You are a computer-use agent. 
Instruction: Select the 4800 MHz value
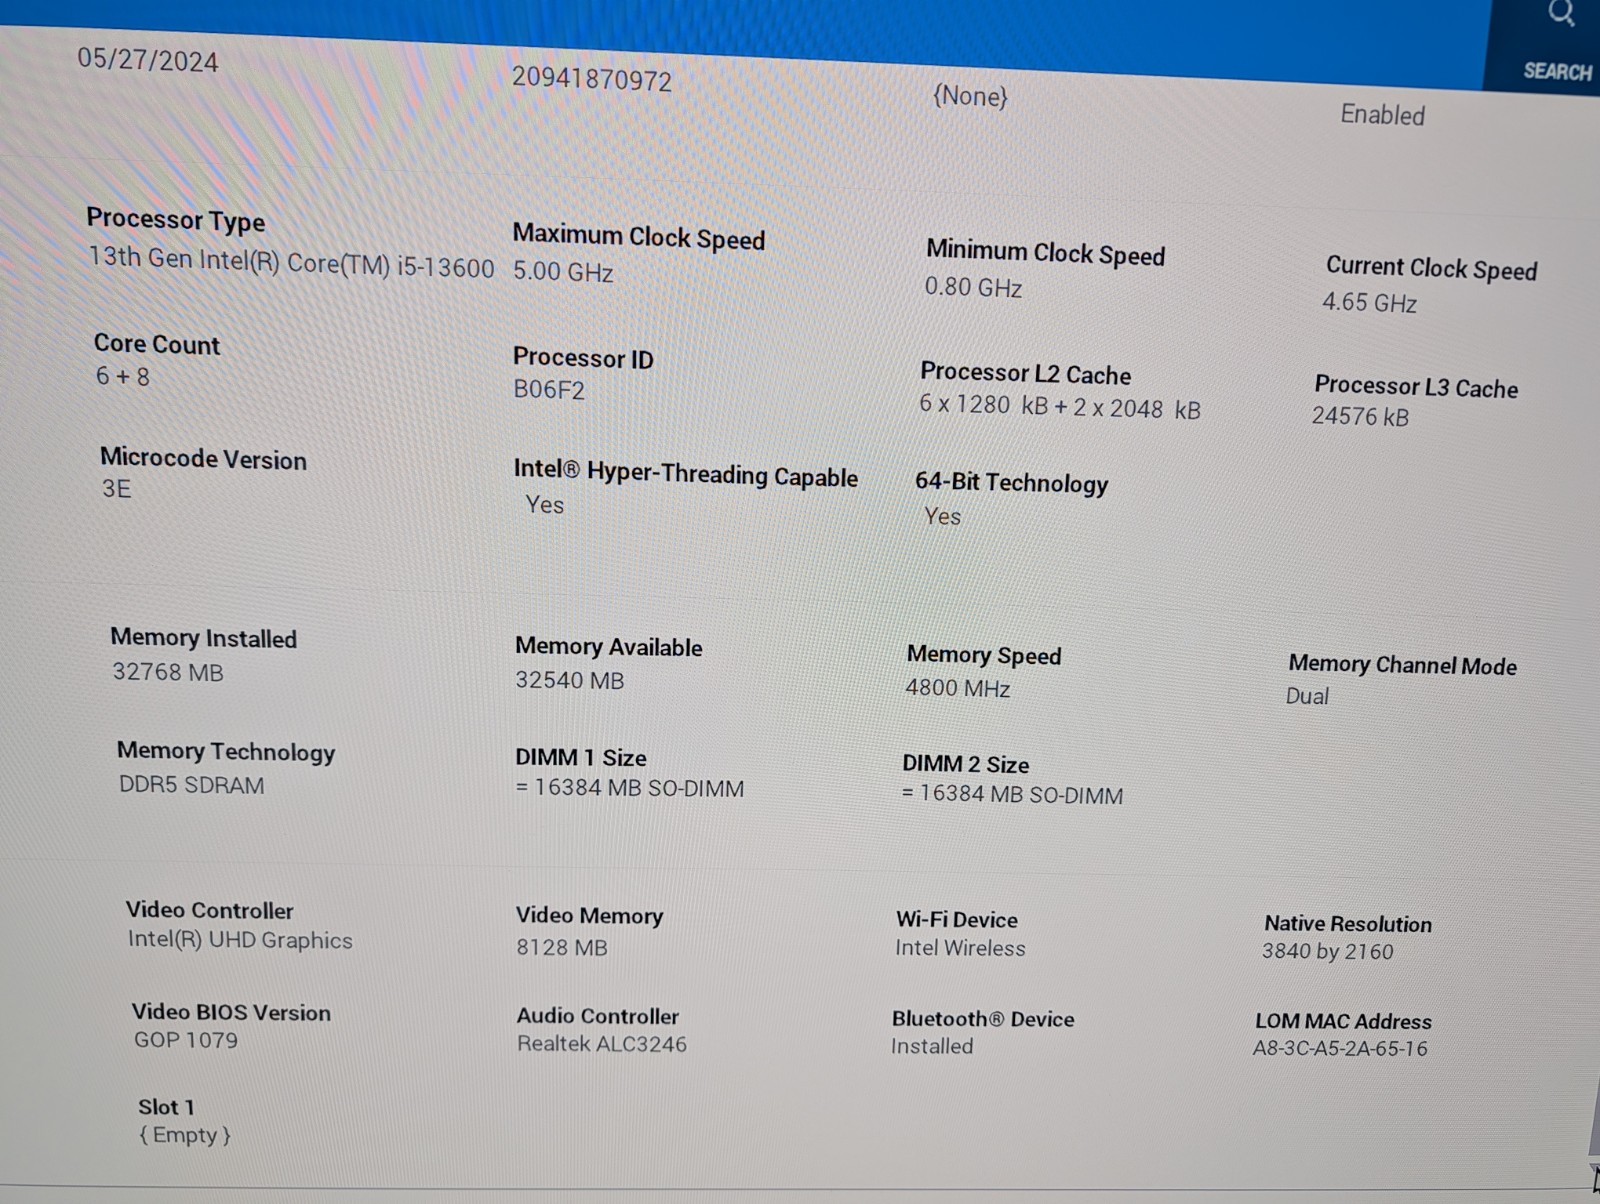click(x=958, y=688)
